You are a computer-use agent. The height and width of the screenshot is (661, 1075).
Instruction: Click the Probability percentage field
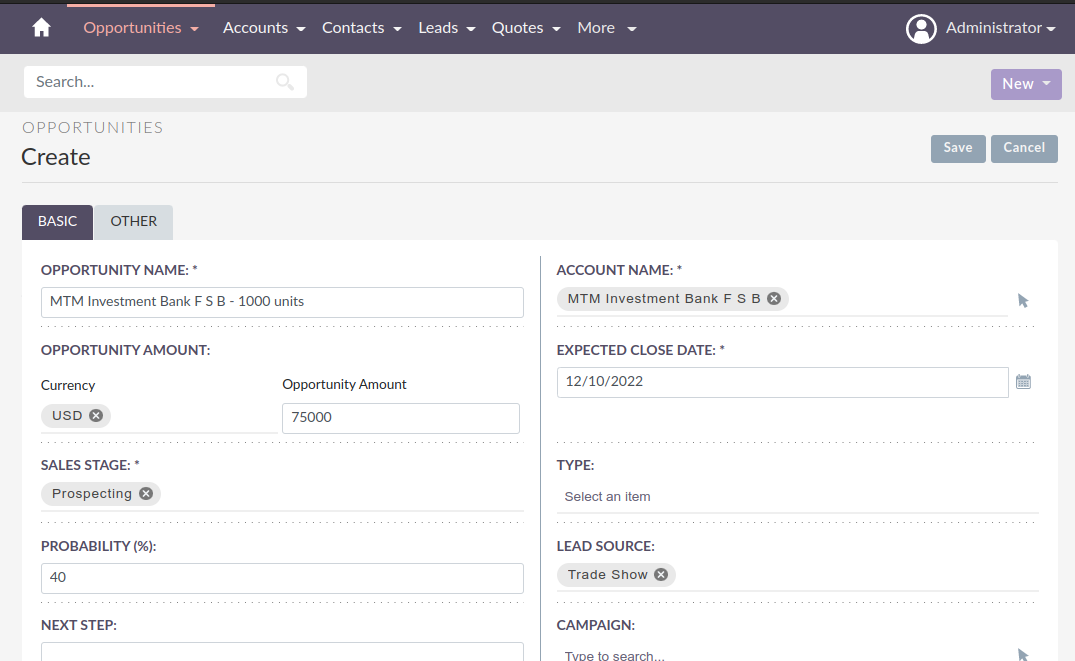(282, 578)
